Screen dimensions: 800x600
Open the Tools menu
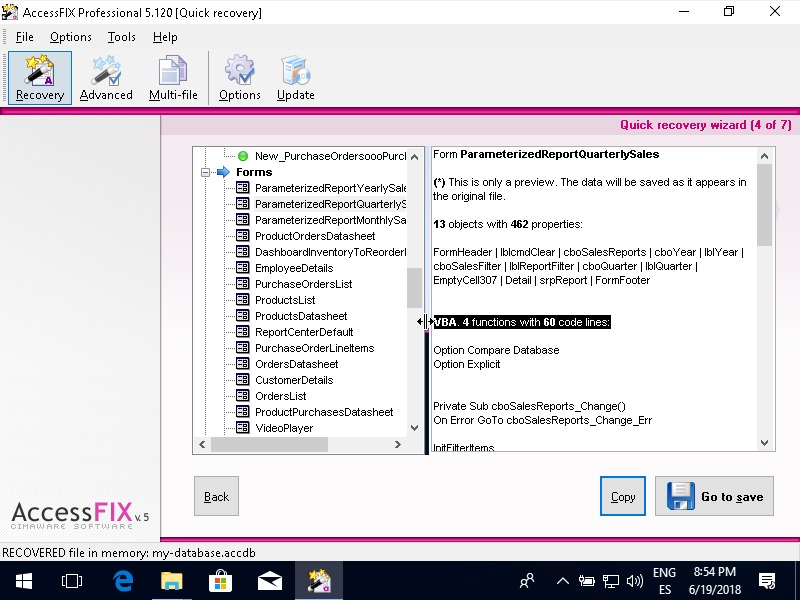[122, 37]
